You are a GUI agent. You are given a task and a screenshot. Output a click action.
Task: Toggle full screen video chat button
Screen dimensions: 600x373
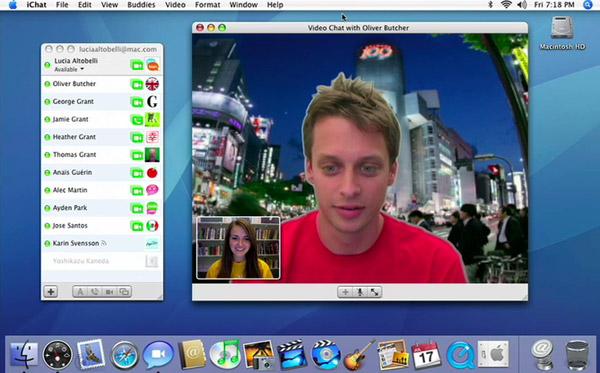pos(374,292)
